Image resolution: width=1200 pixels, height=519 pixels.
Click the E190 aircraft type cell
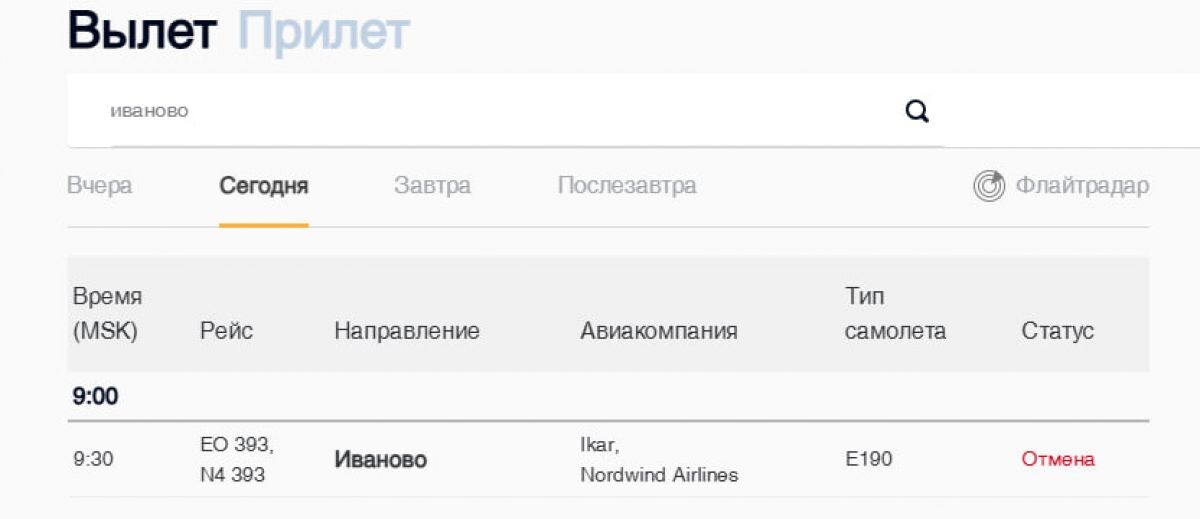point(868,460)
